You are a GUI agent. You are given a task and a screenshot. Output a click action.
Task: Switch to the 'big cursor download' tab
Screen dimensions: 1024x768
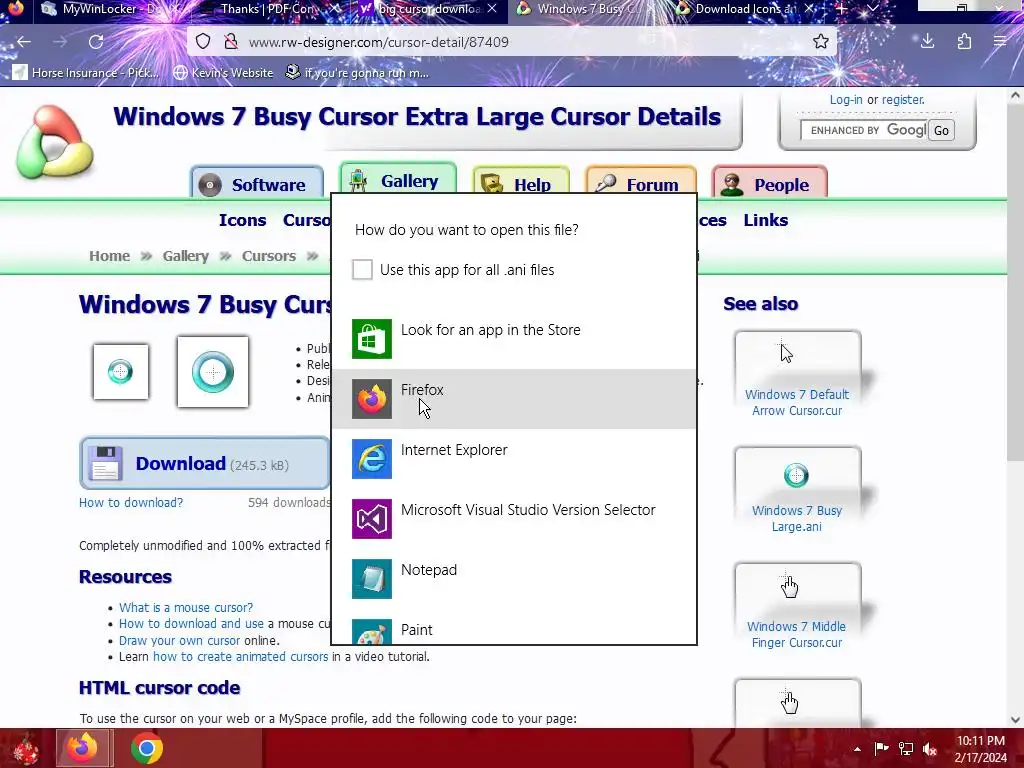point(428,9)
